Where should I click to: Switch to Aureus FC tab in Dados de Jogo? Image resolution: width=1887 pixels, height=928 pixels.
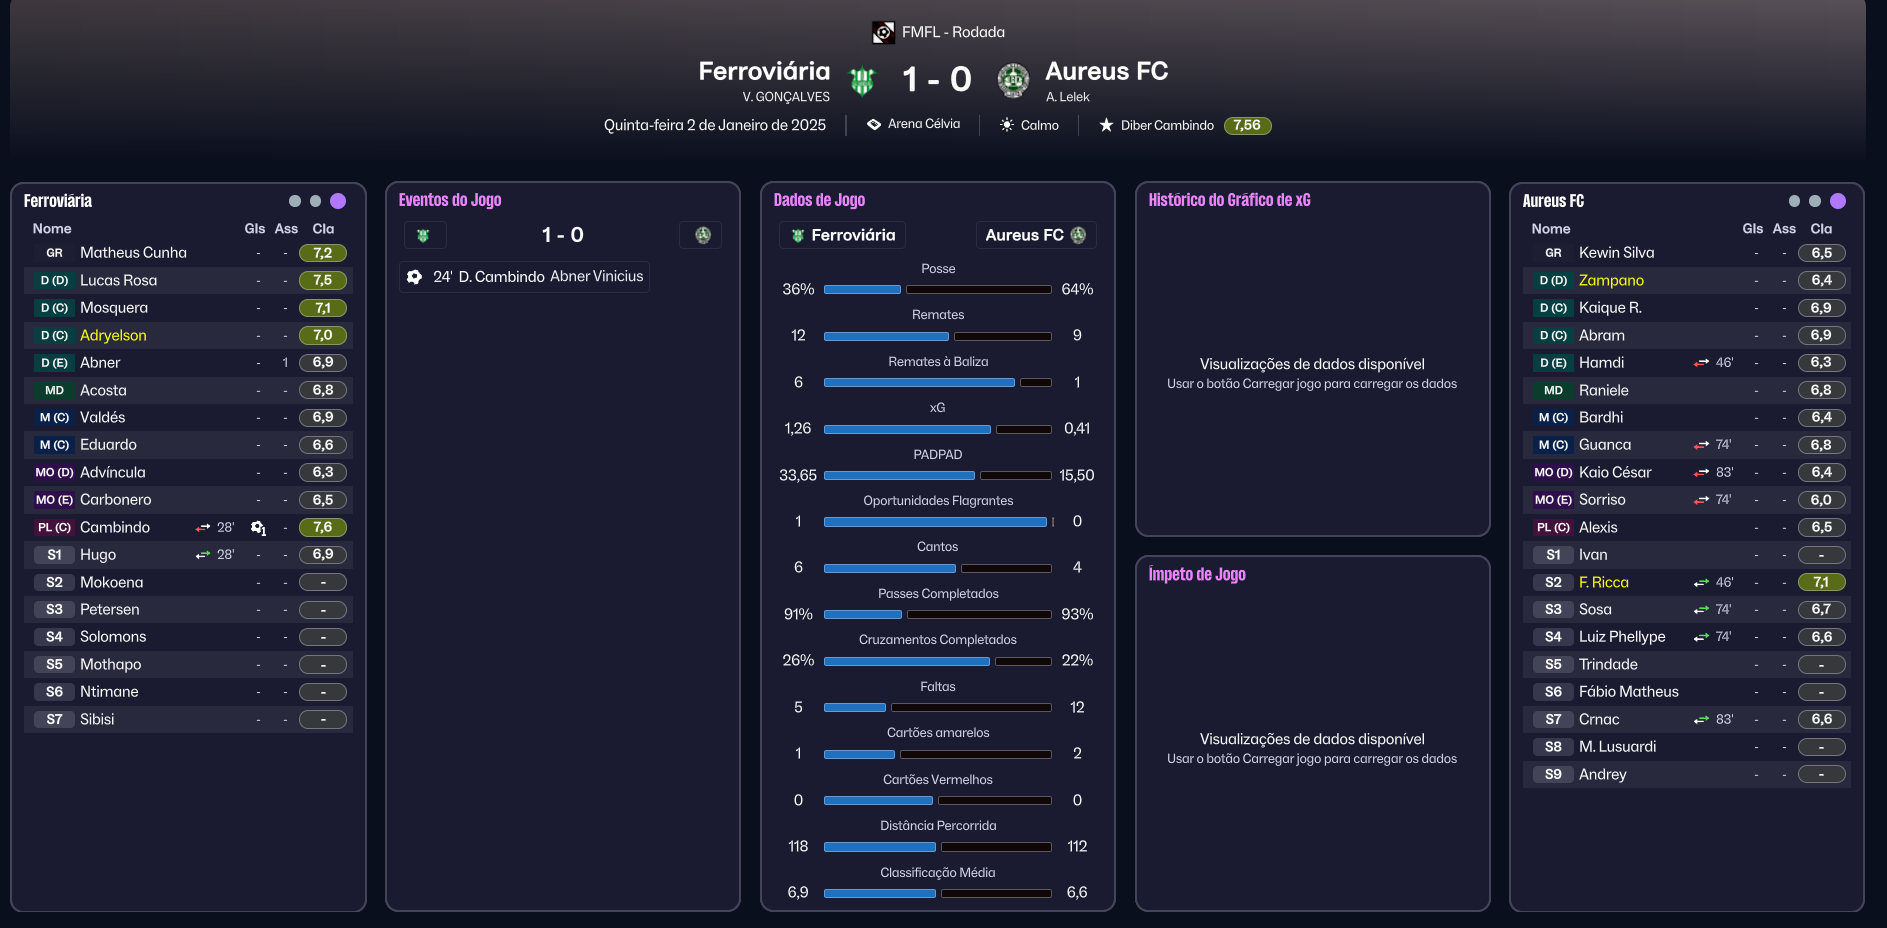(x=1035, y=235)
